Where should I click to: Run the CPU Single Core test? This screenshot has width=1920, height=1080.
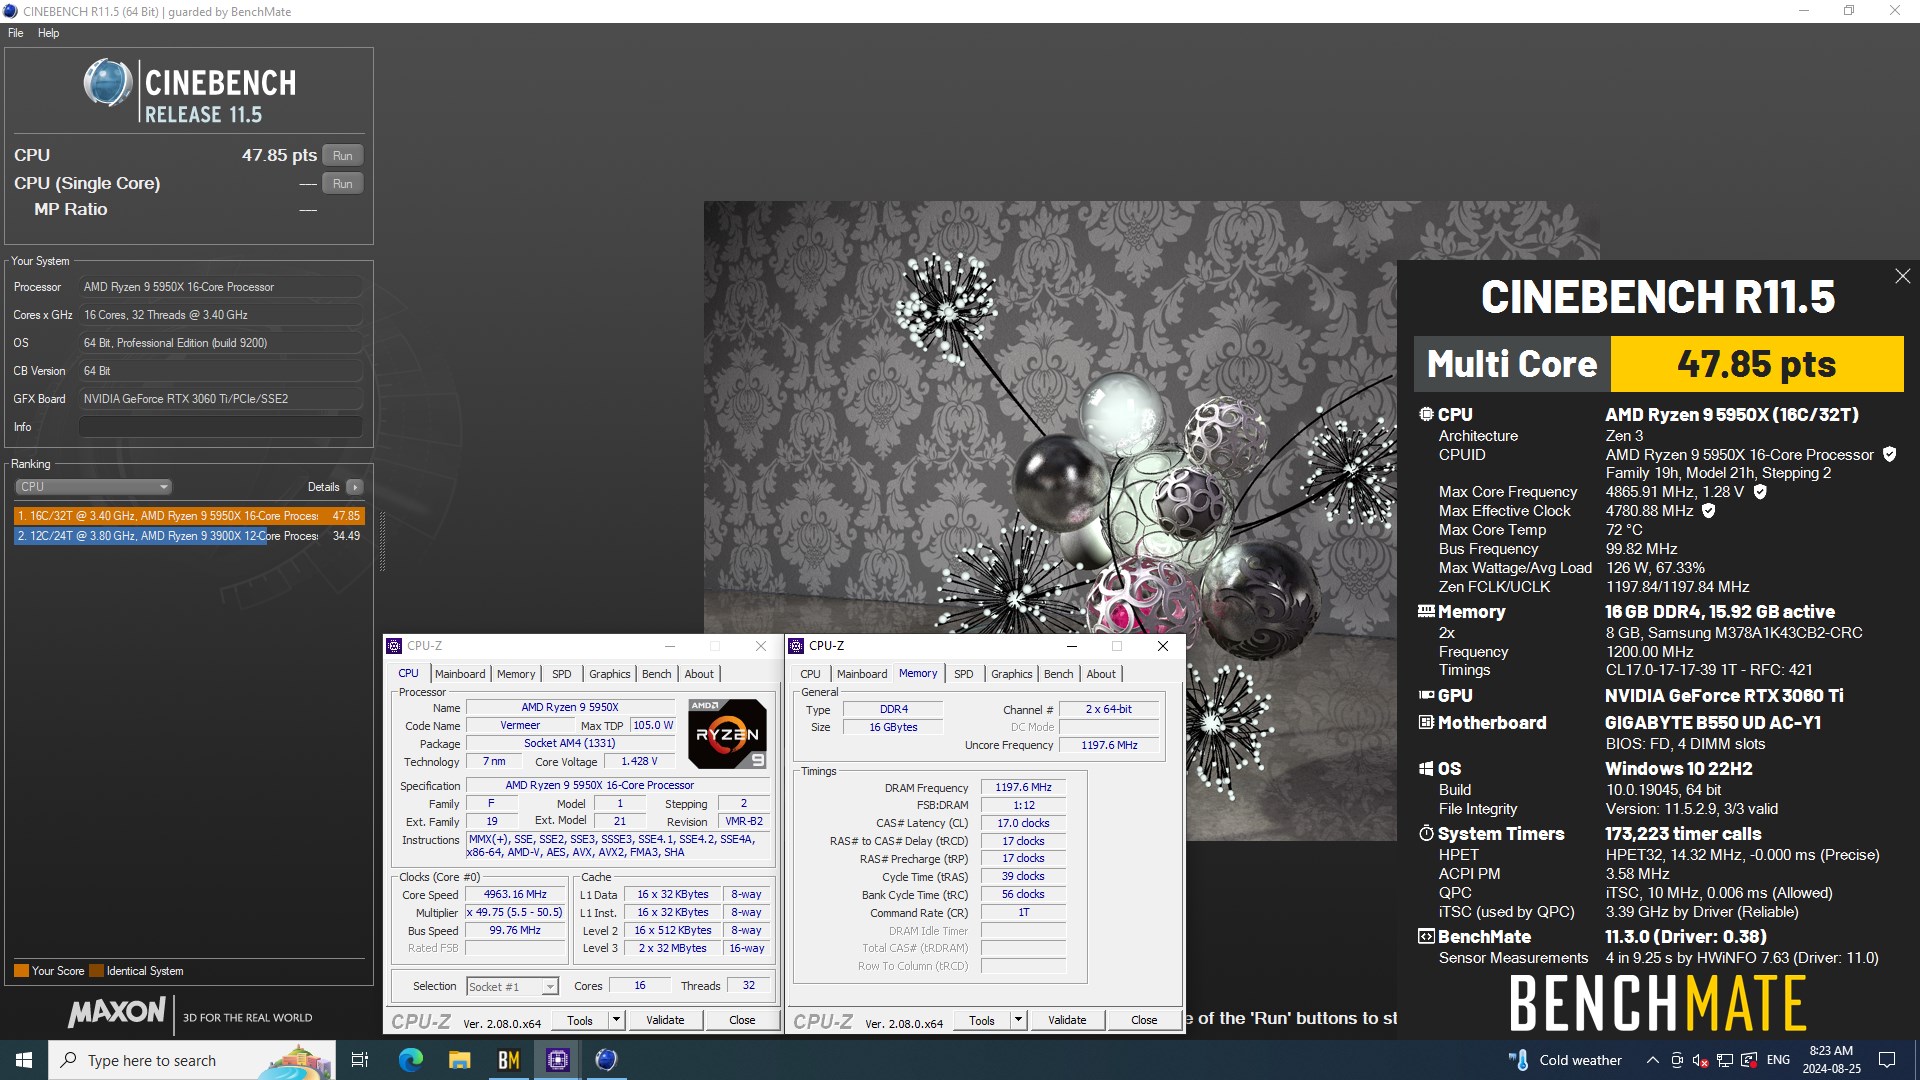(x=343, y=184)
